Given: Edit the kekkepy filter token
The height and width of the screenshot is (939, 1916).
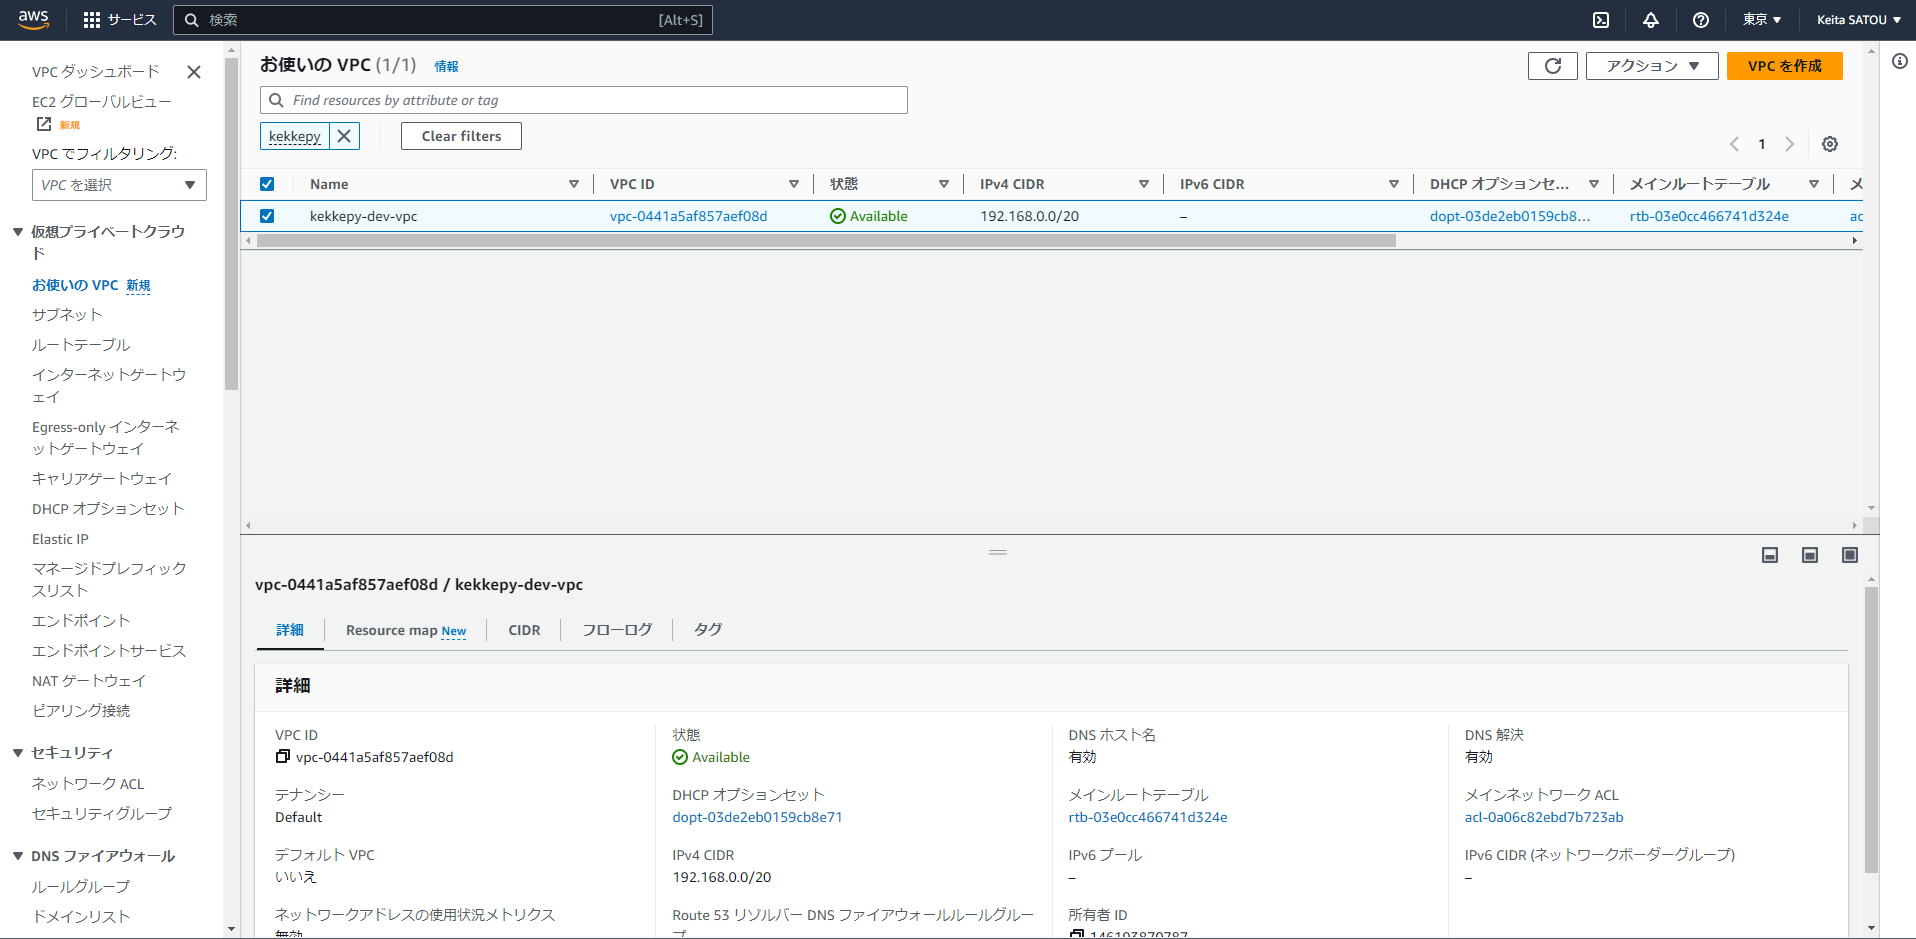Looking at the screenshot, I should [295, 136].
